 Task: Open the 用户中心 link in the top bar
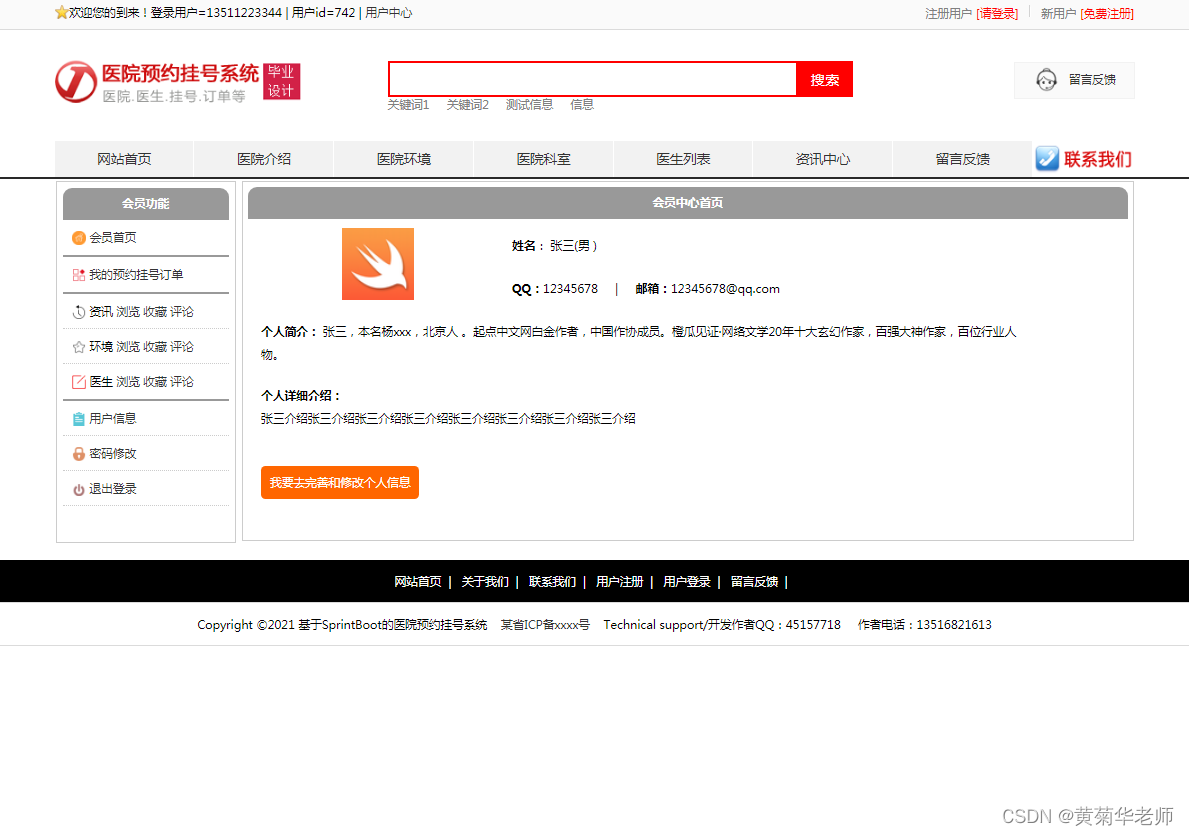(389, 13)
